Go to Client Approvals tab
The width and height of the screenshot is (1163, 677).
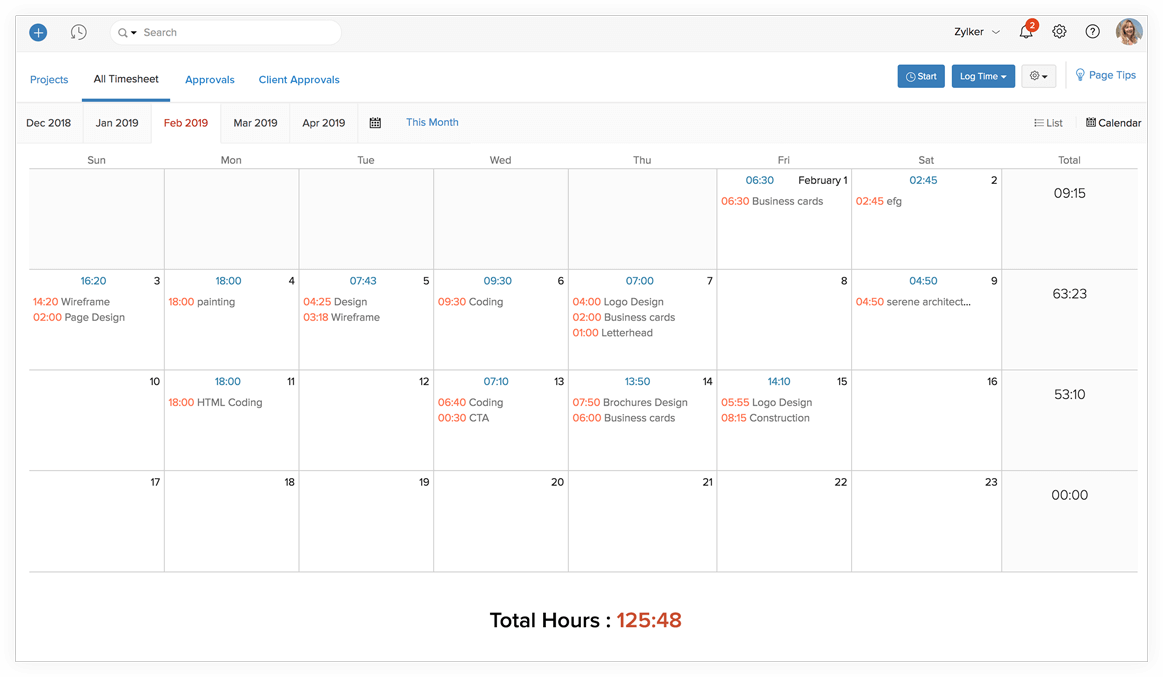pos(299,79)
